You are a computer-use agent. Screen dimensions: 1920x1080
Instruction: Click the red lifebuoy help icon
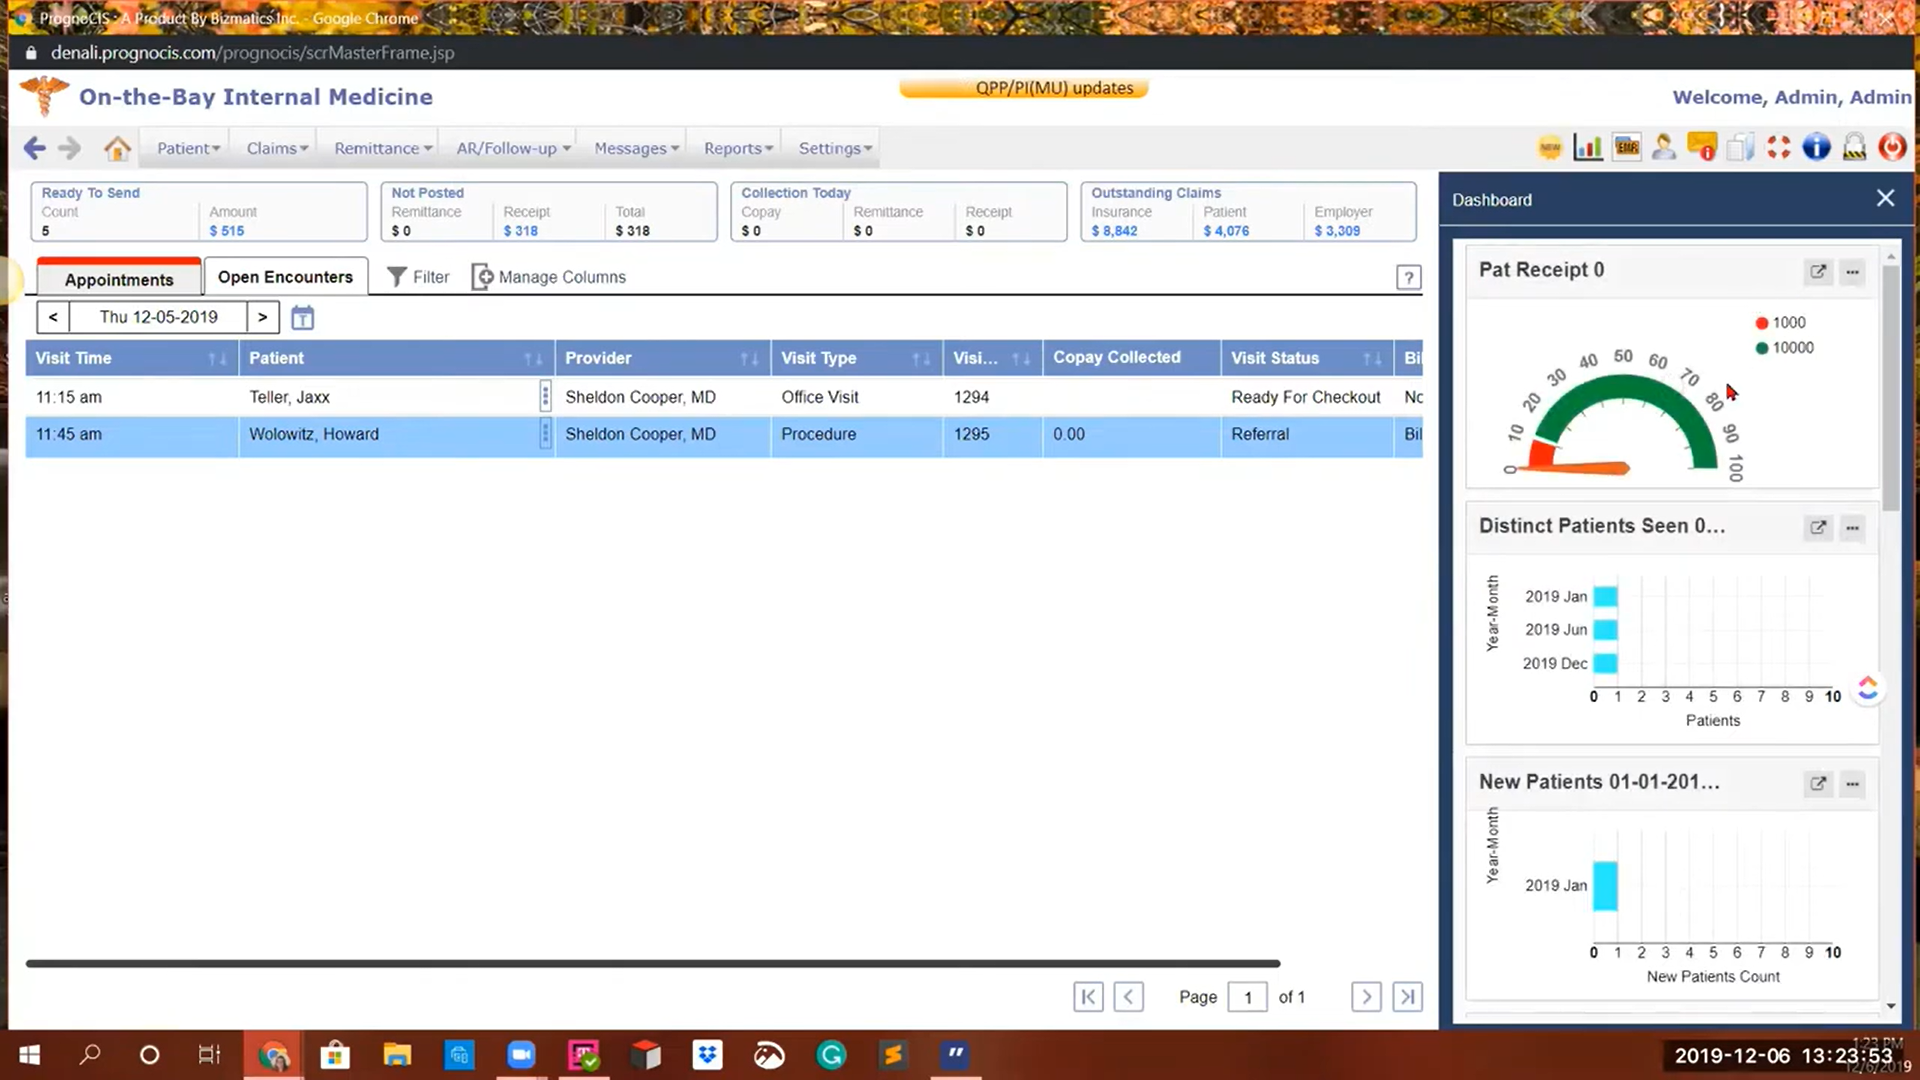1778,148
